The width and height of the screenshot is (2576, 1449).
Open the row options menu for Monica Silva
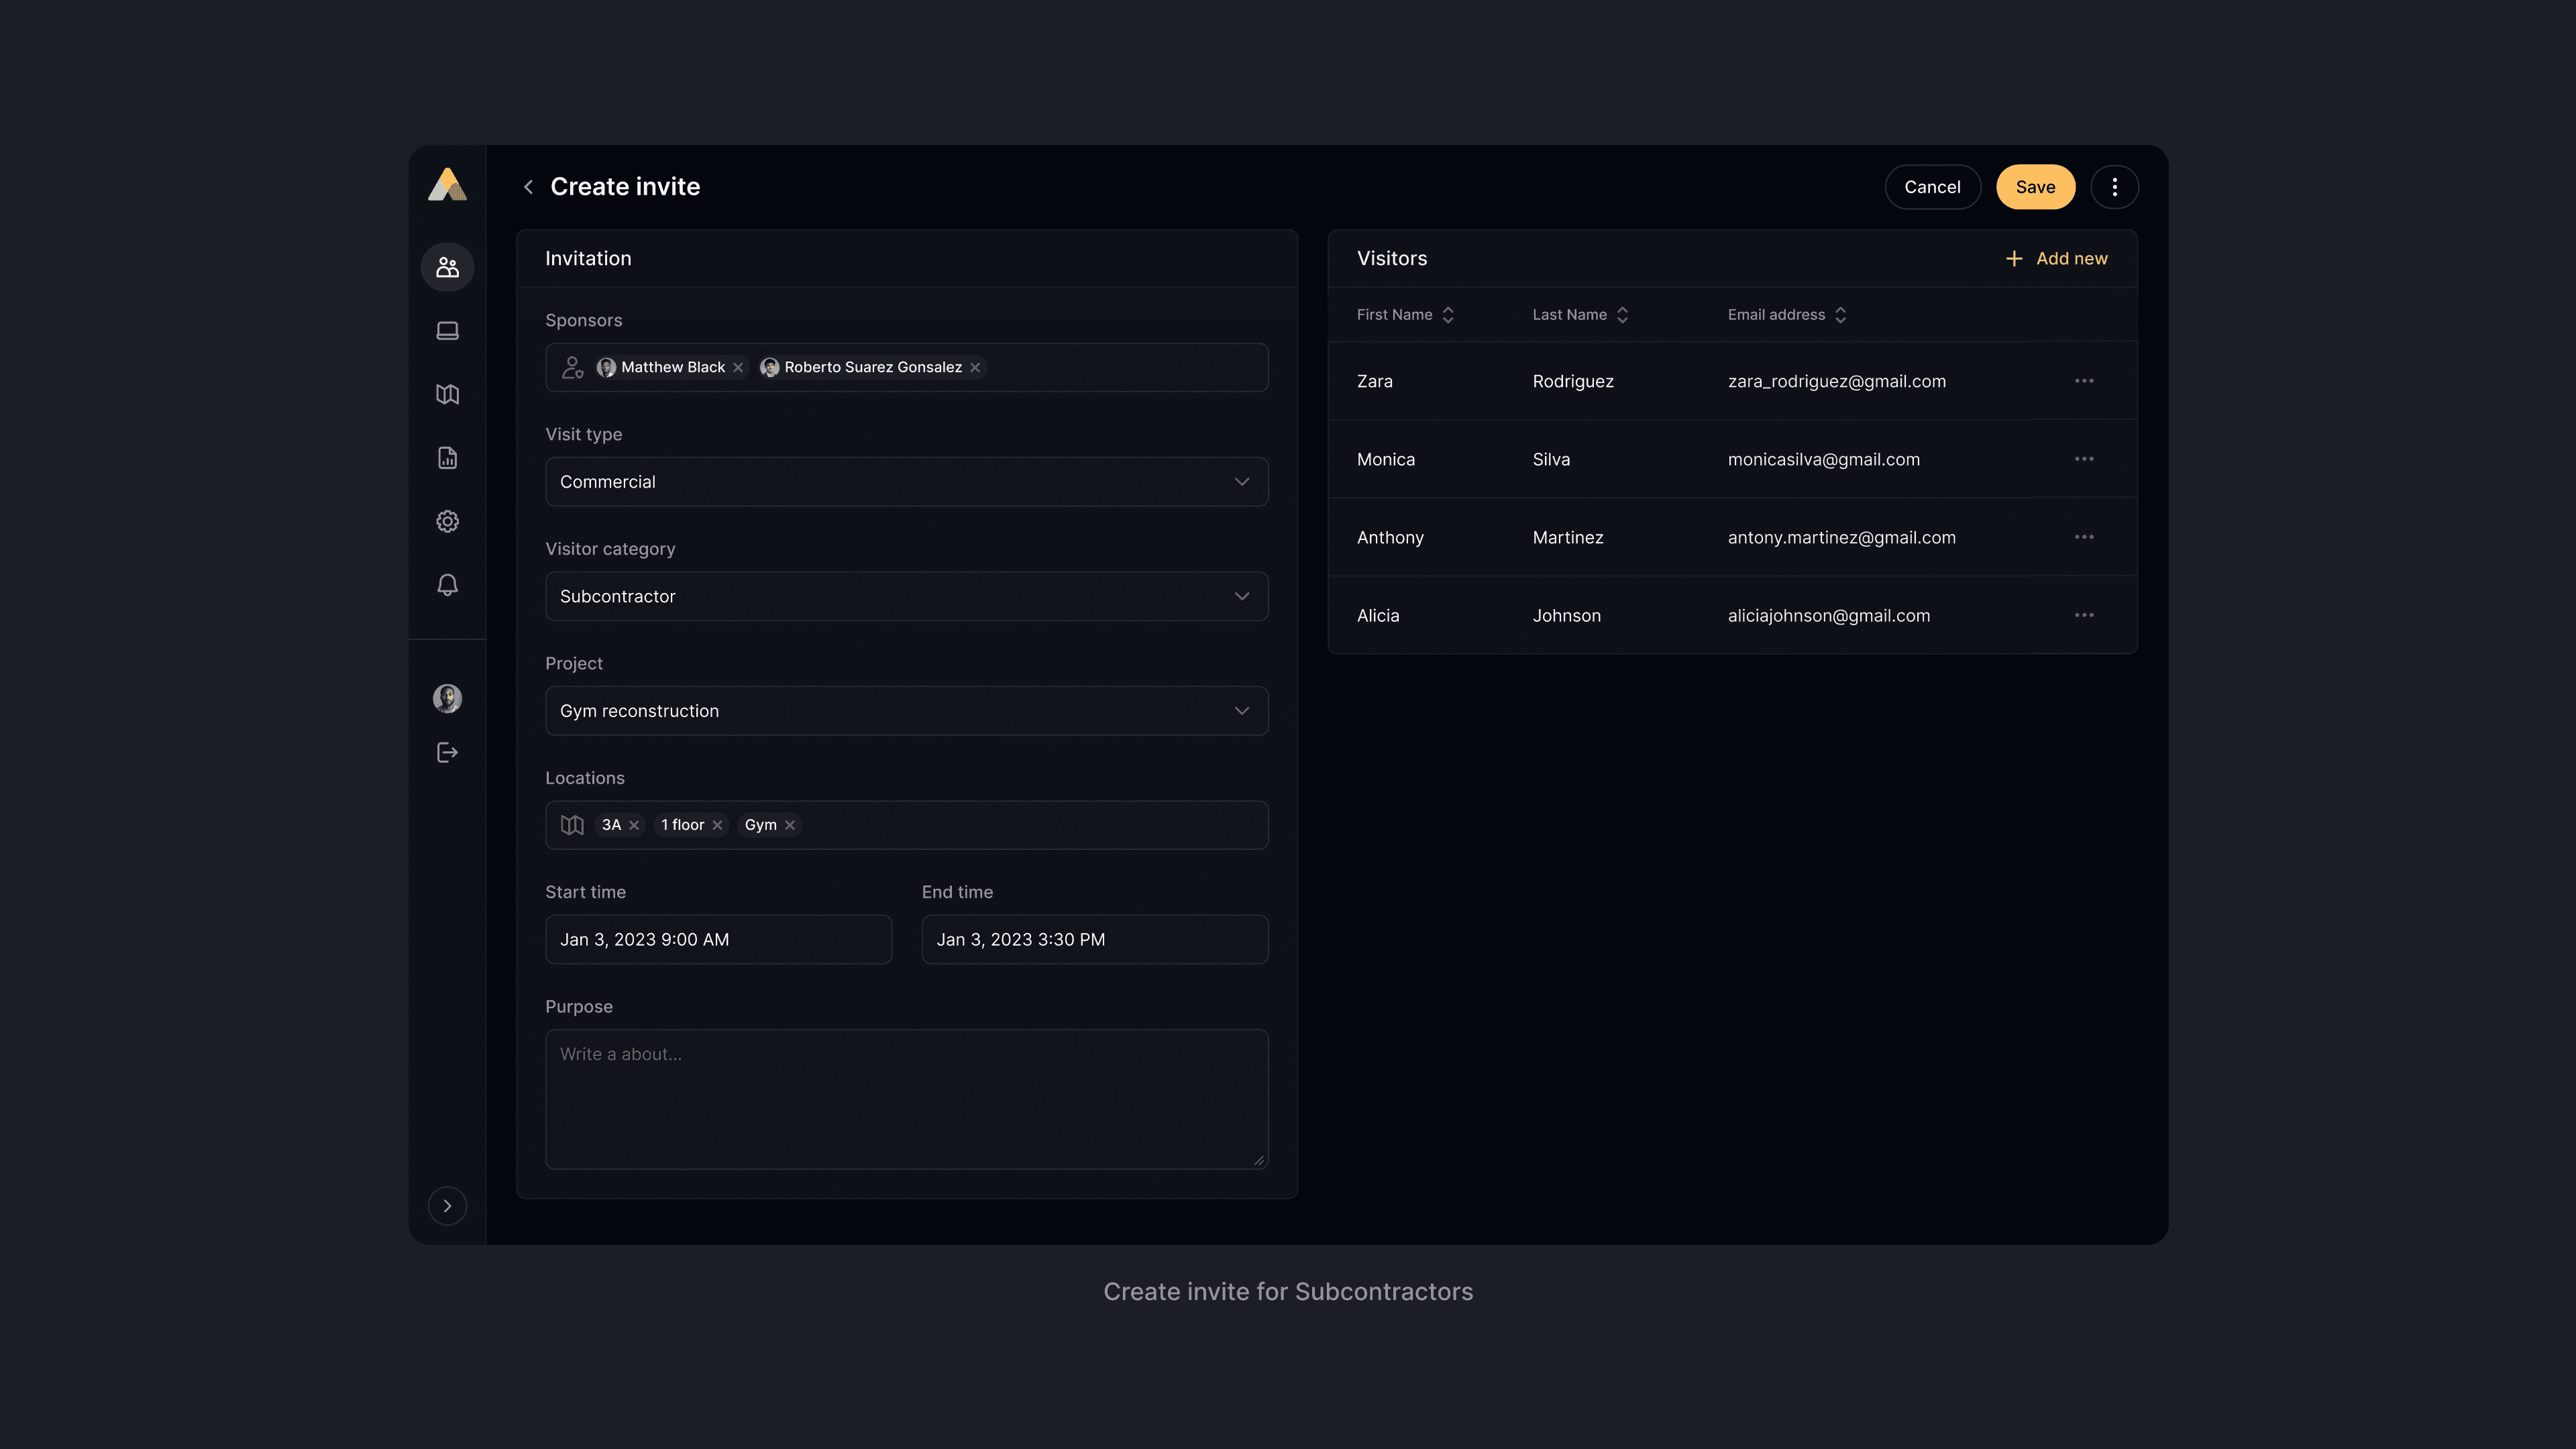click(2083, 459)
